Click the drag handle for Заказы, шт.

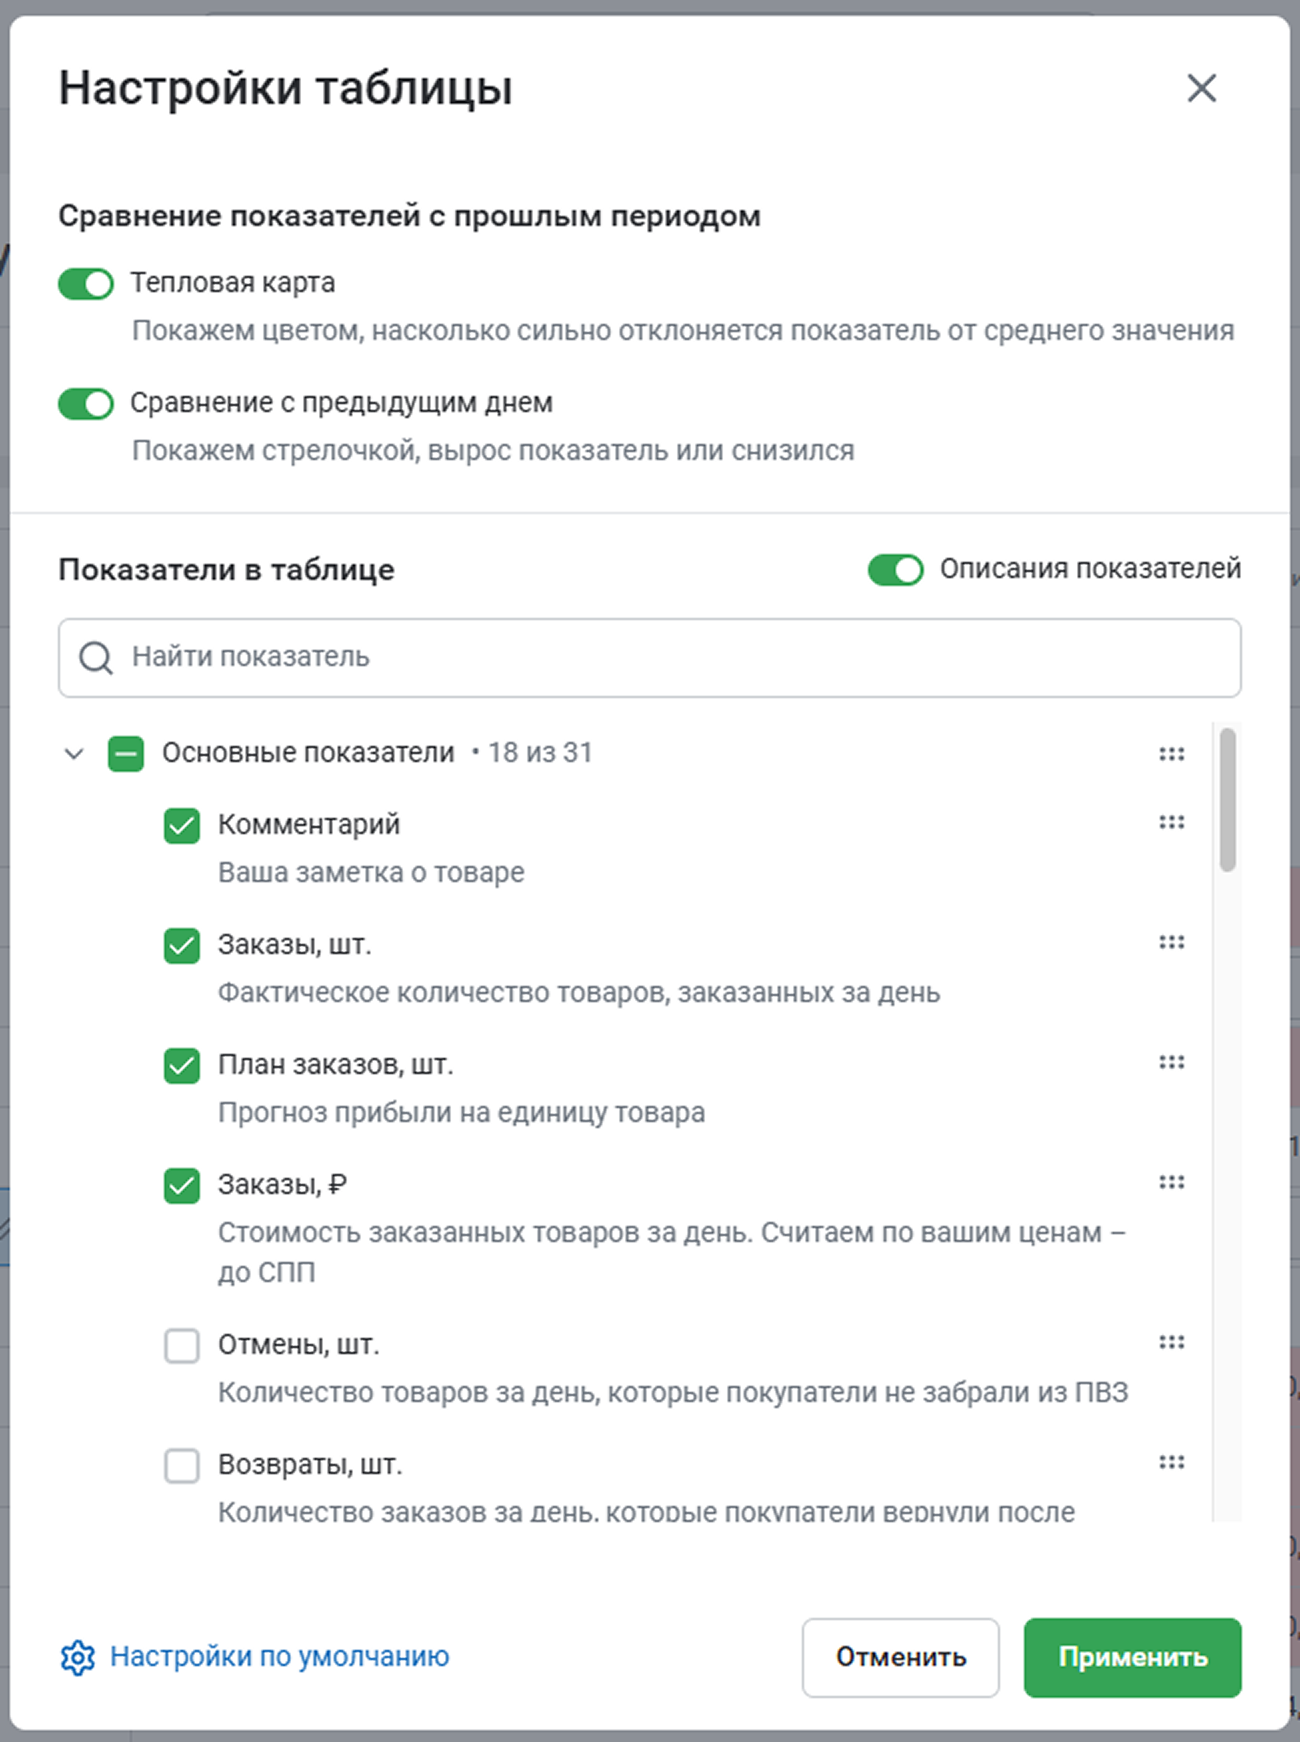(1171, 942)
